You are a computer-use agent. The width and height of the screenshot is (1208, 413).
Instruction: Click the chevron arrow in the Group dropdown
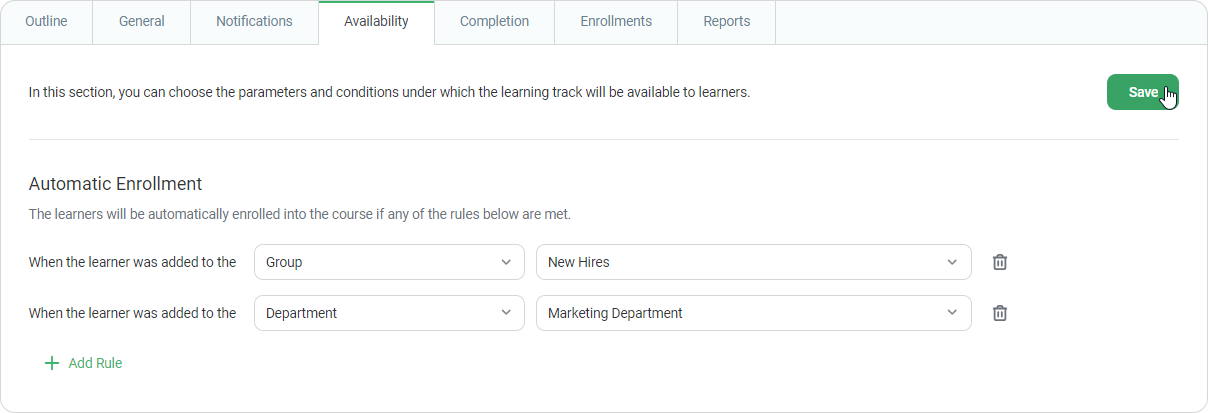pos(505,262)
